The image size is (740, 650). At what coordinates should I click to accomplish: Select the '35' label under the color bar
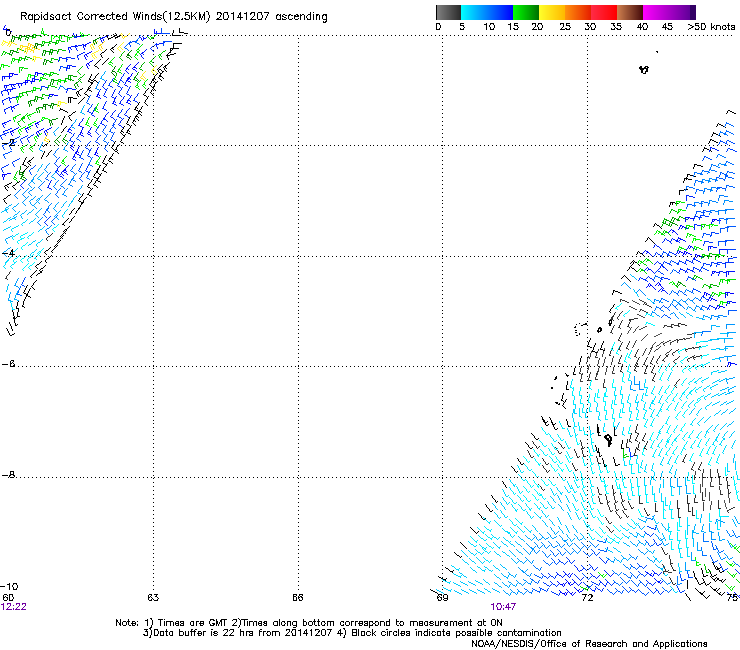[x=616, y=27]
